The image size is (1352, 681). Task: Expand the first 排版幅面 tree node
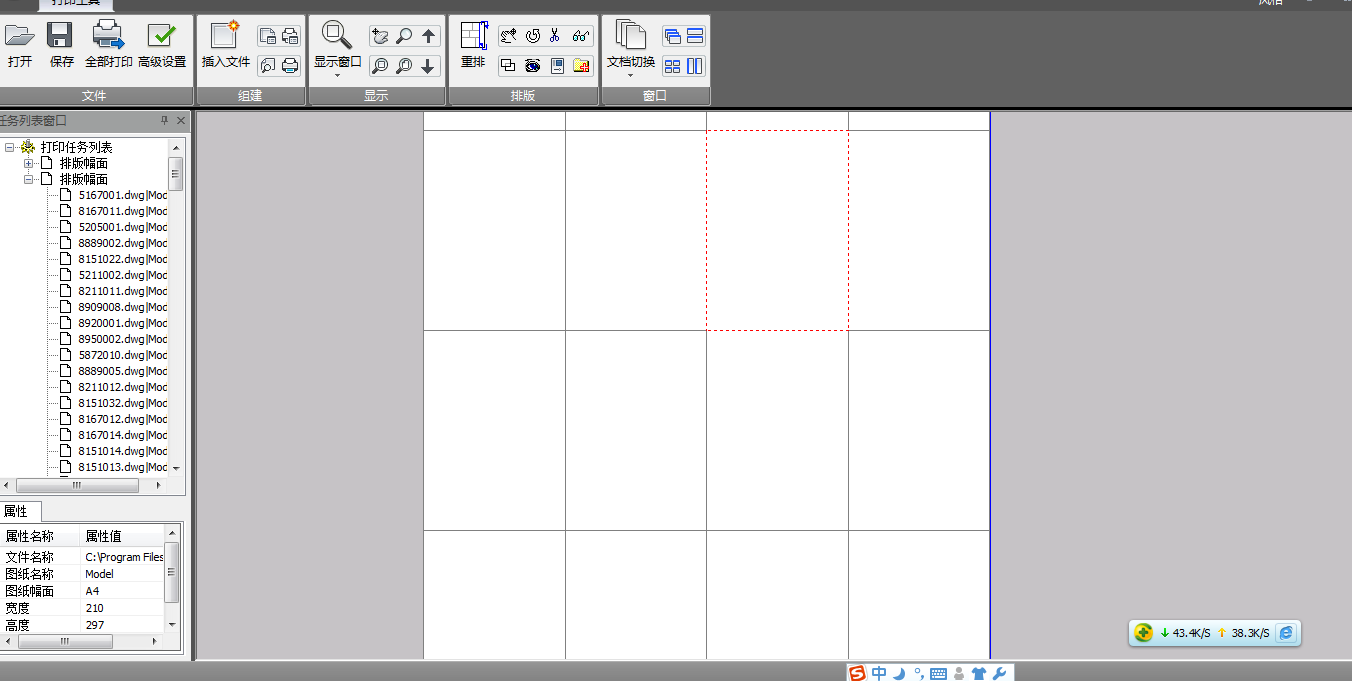29,163
